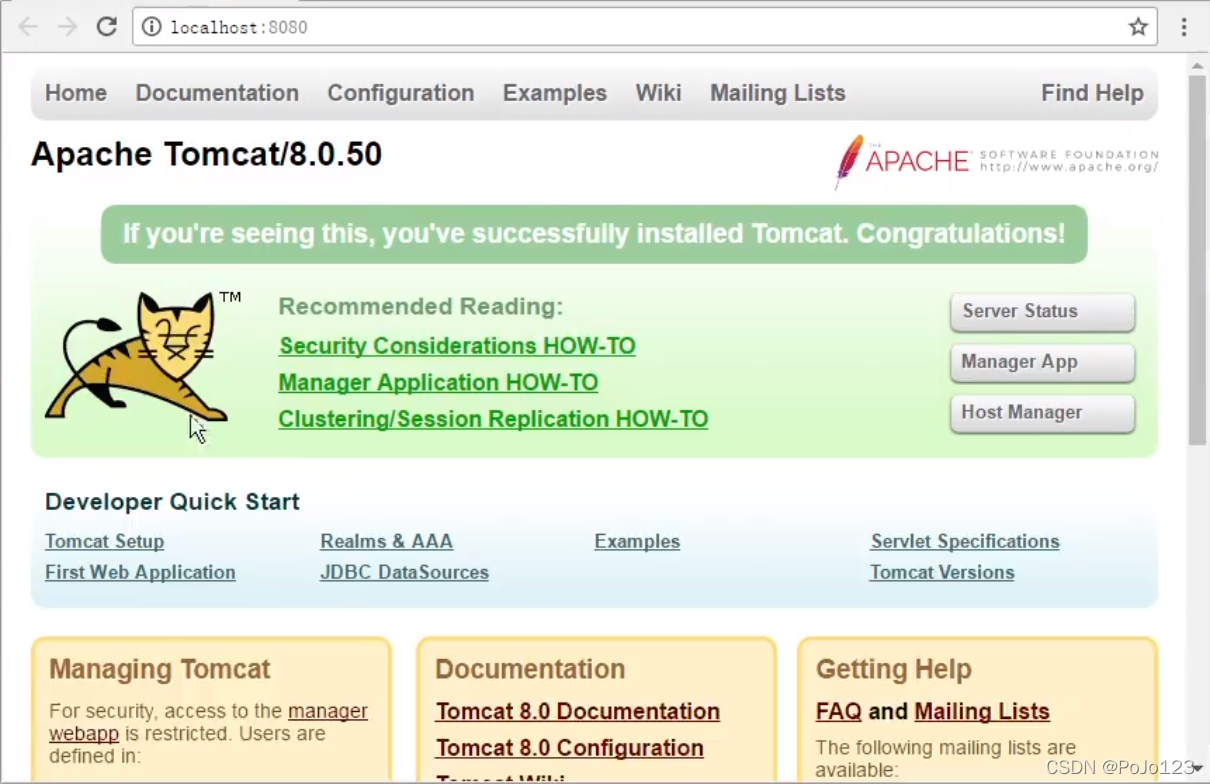Click the Manager App button
Image resolution: width=1210 pixels, height=784 pixels.
(x=1042, y=362)
